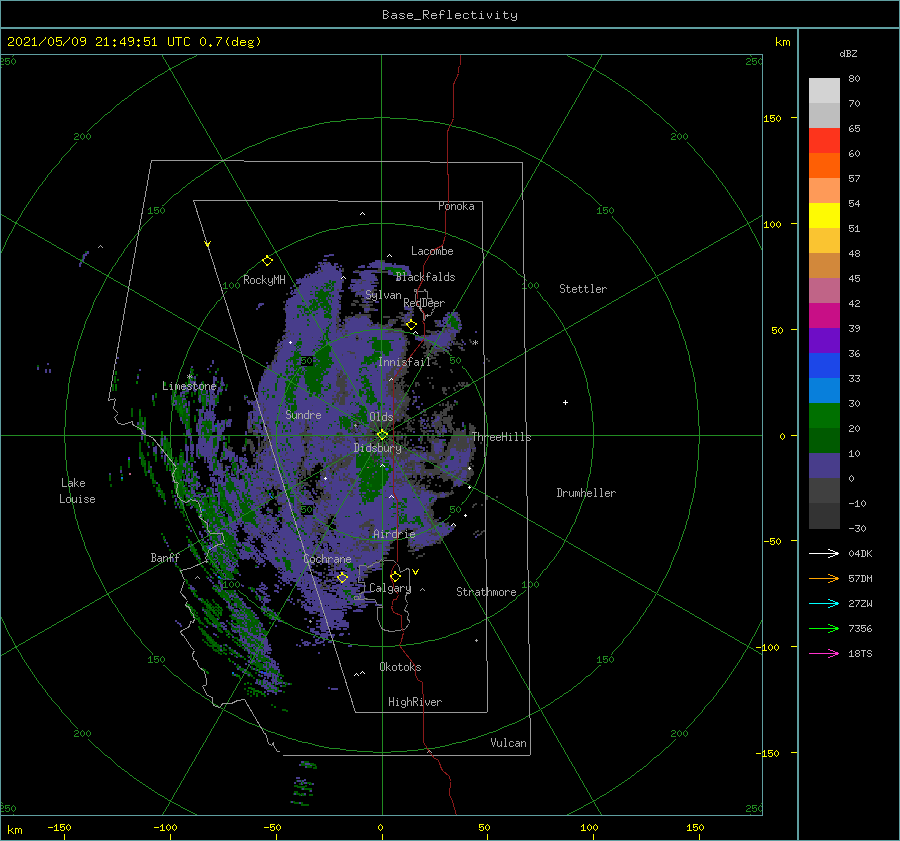Click the dBZ legend heading
900x841 pixels.
[848, 53]
